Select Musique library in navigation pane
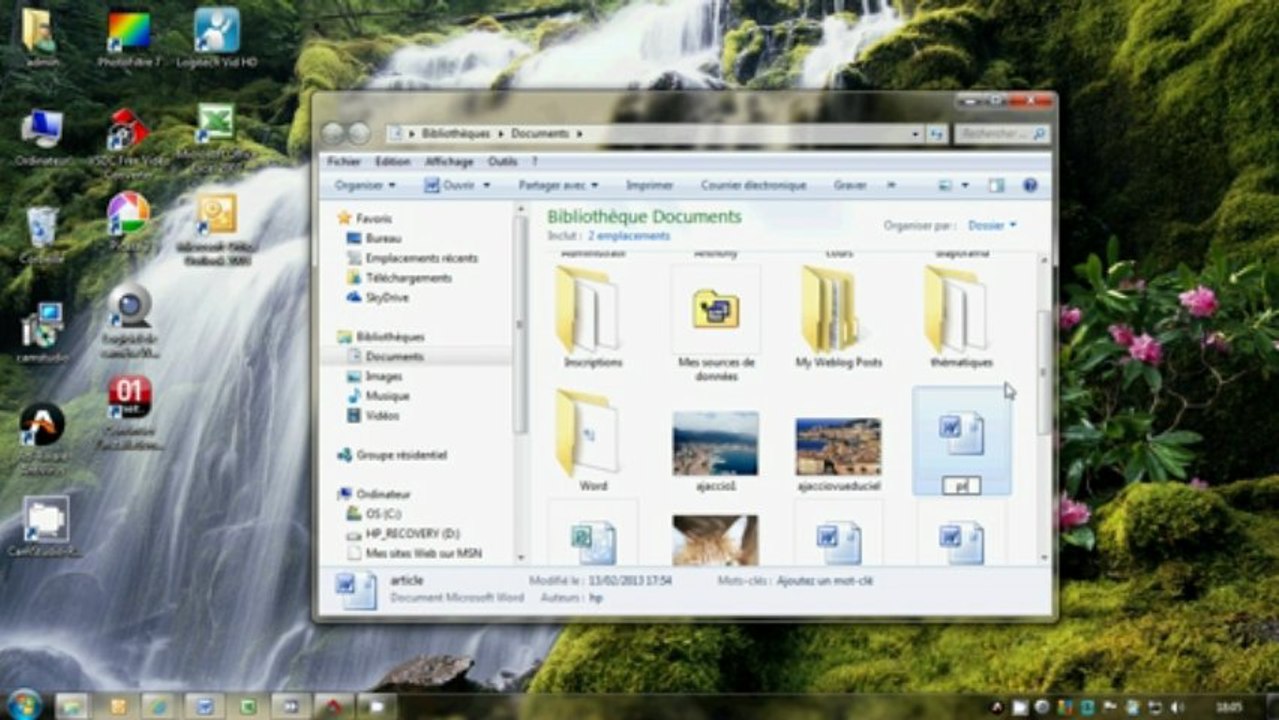The width and height of the screenshot is (1279, 720). [378, 396]
